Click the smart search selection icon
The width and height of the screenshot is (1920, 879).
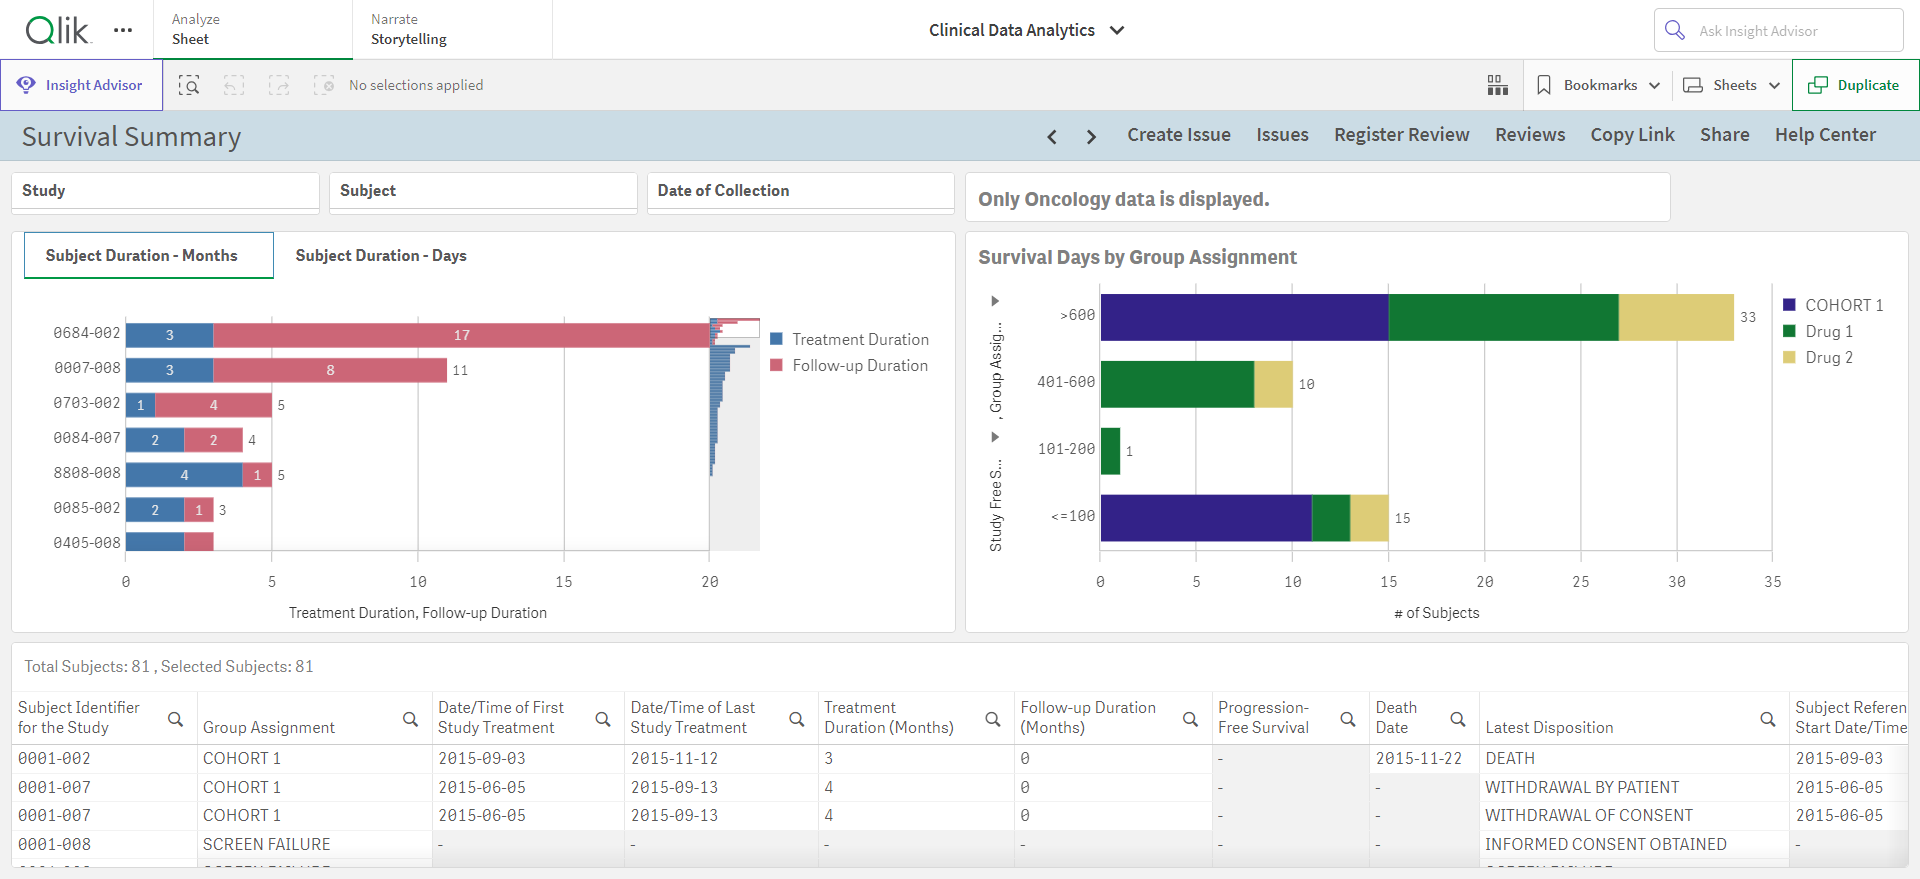point(189,85)
